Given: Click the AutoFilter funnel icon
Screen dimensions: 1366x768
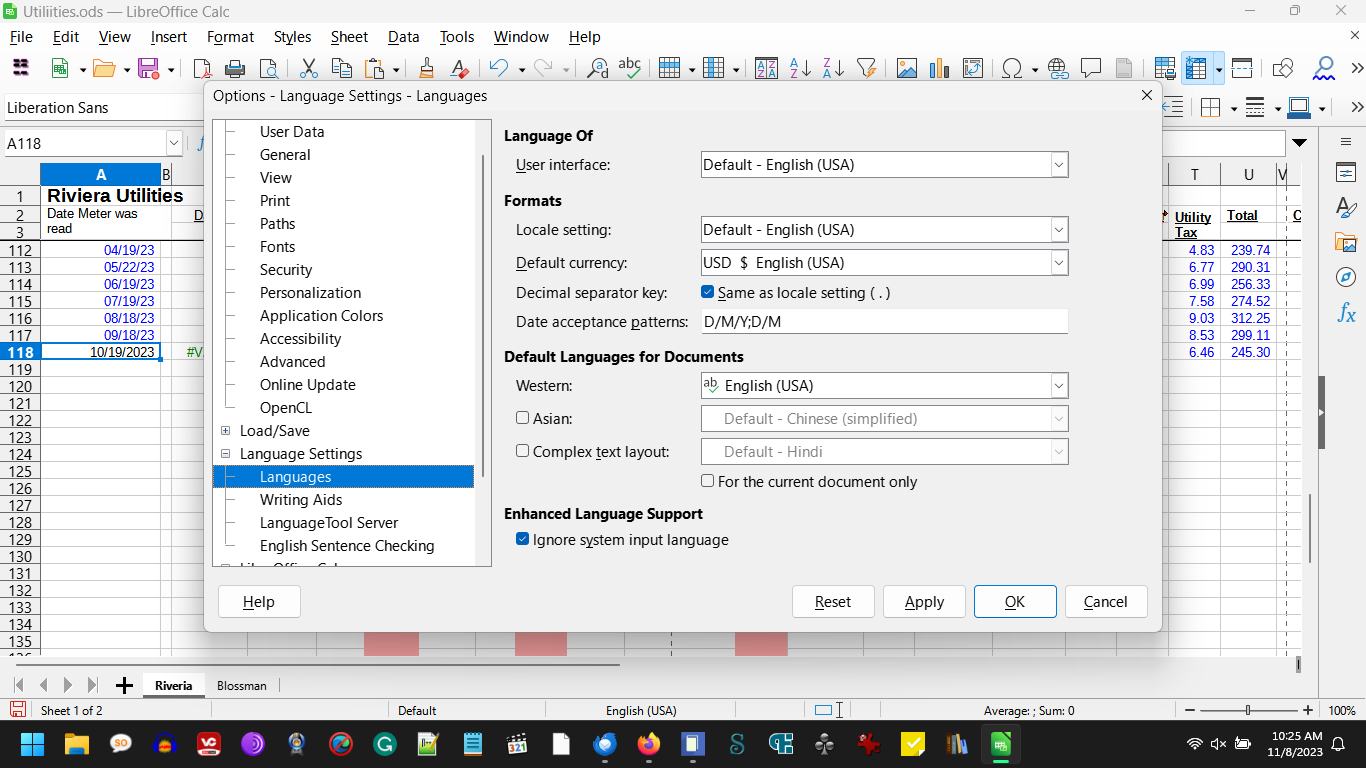Looking at the screenshot, I should pos(866,68).
